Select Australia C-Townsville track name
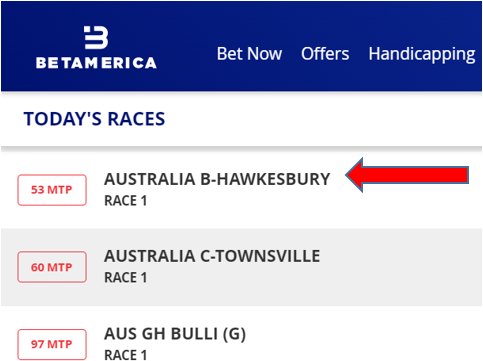 [x=212, y=256]
